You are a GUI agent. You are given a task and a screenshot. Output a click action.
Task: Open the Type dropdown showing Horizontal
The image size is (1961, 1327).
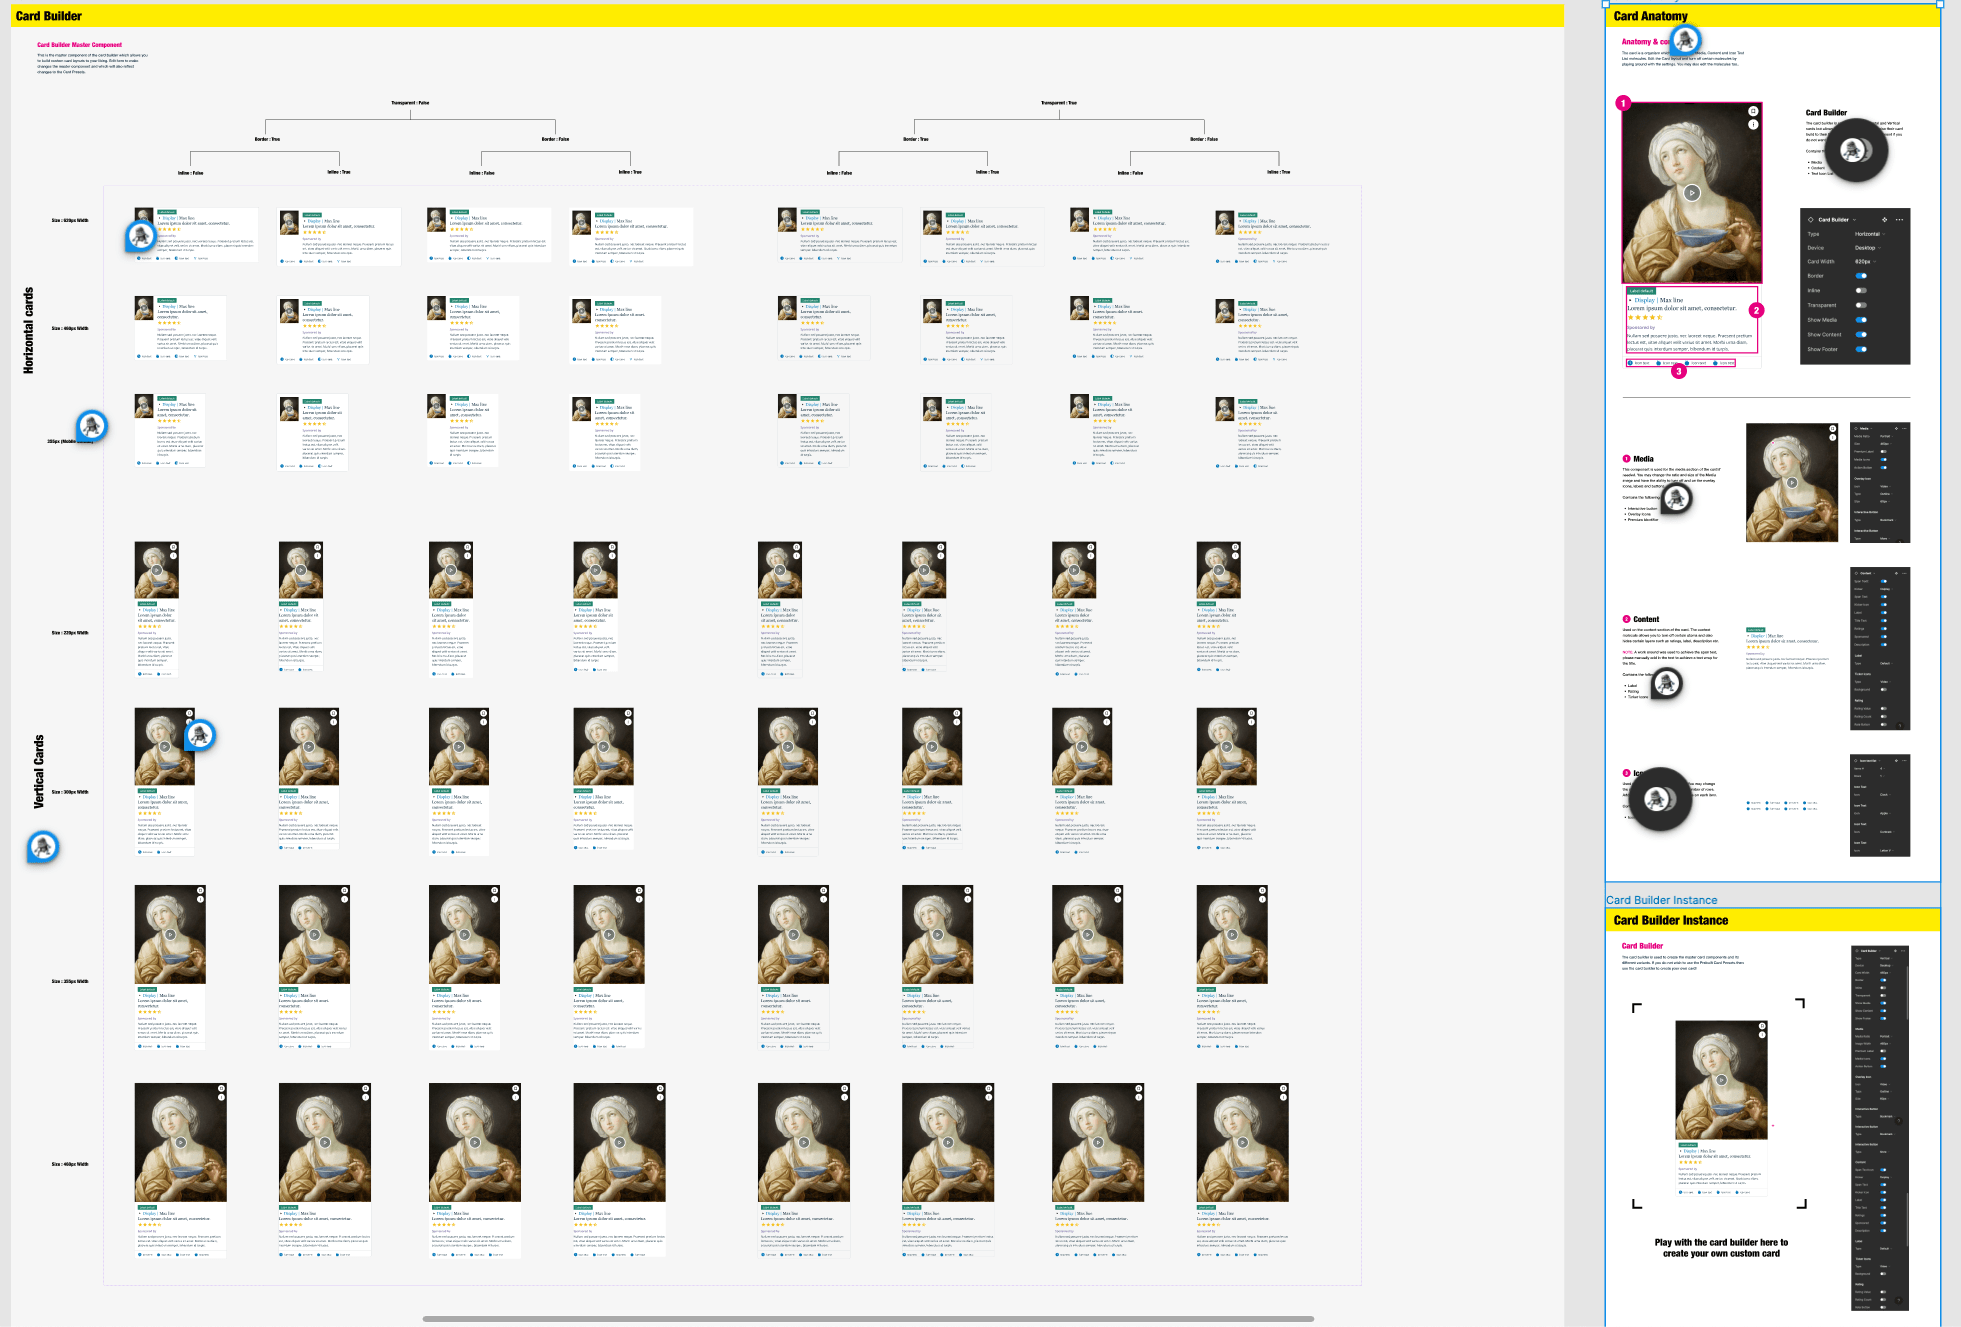click(x=1869, y=234)
